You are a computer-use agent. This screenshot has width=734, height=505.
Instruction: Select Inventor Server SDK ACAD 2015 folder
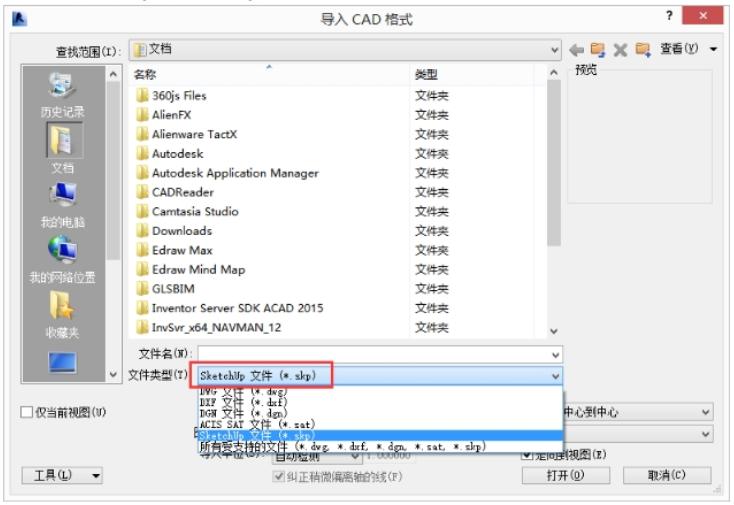tap(230, 308)
